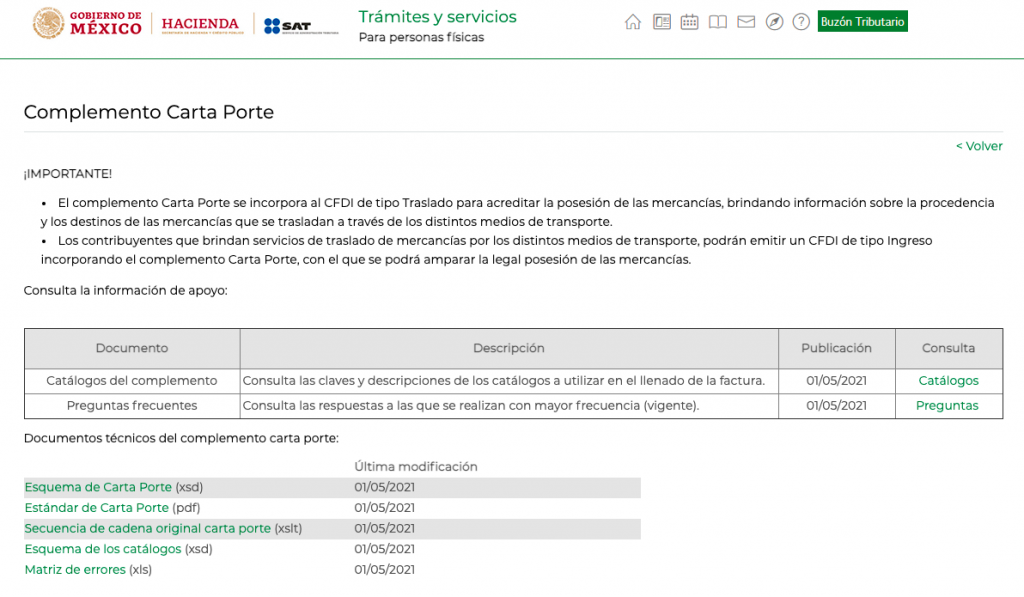Click the Catálogos del complemento cell

[x=132, y=381]
